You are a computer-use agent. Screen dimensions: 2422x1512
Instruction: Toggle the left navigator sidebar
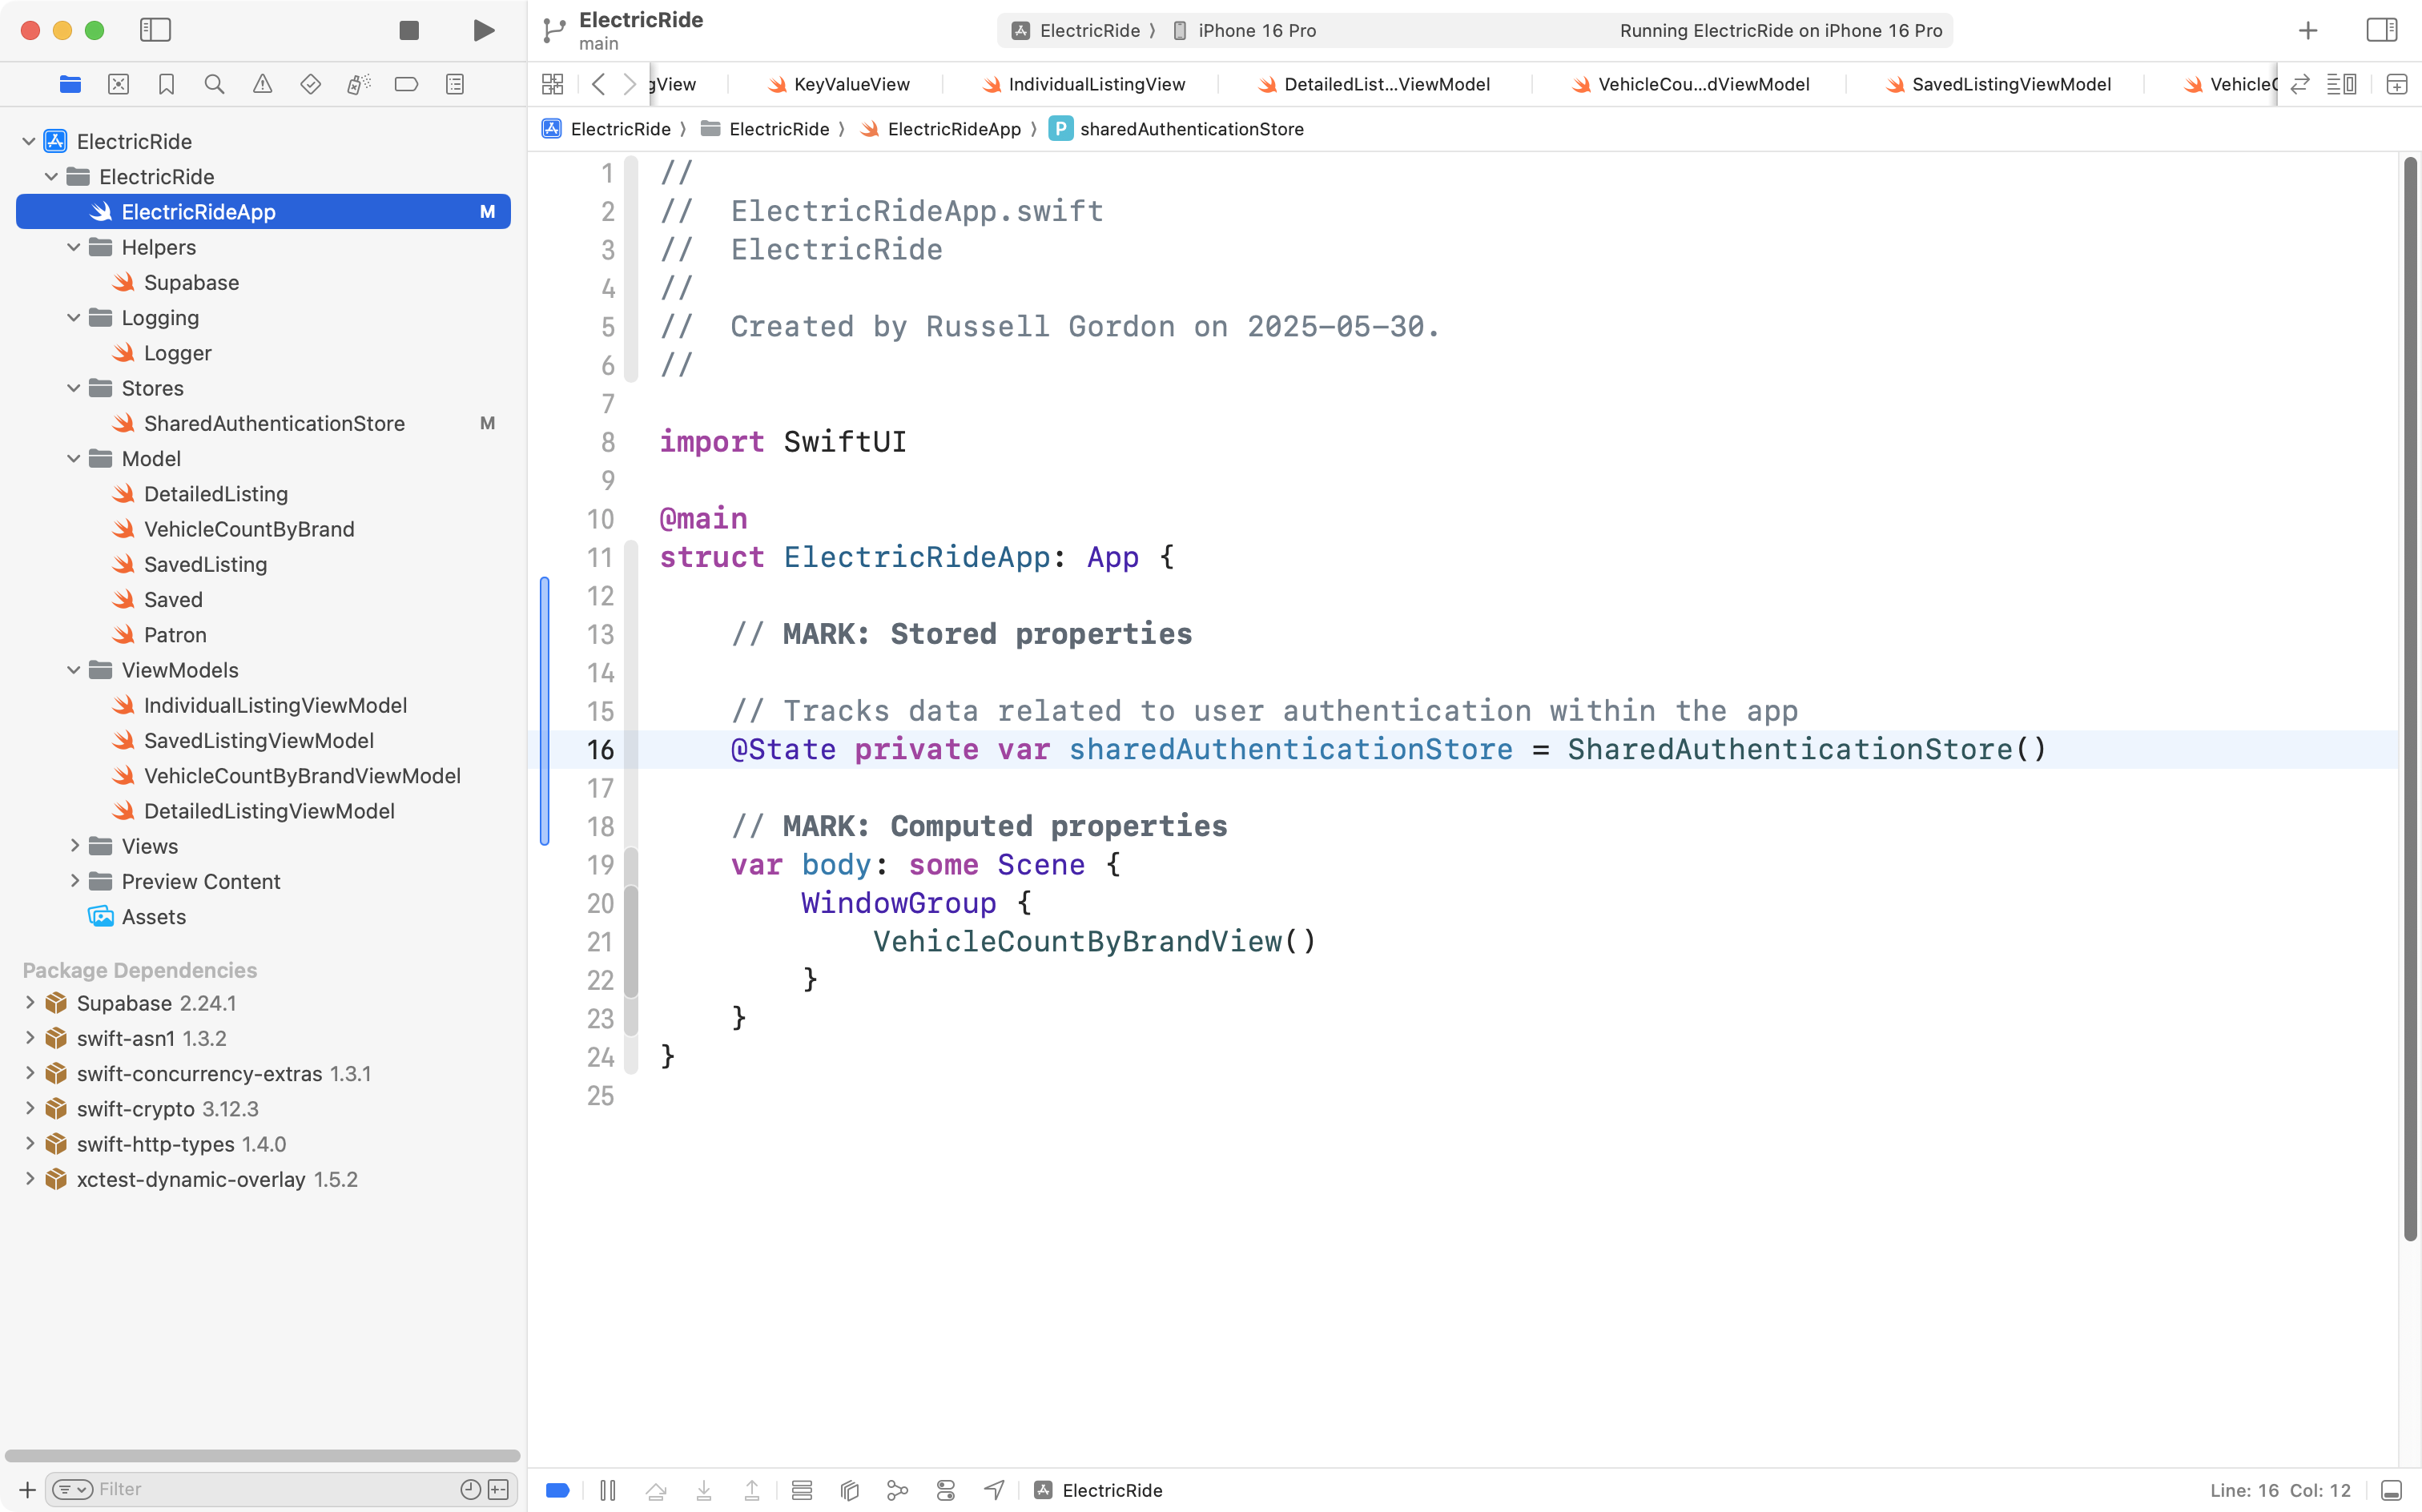155,30
